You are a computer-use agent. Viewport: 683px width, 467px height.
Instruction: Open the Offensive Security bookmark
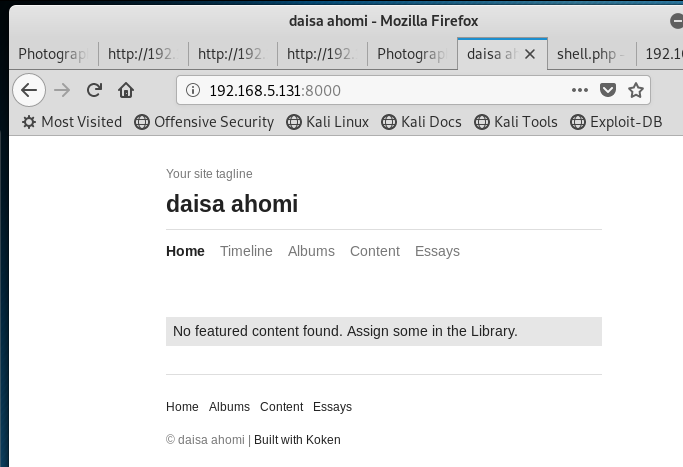pos(204,122)
